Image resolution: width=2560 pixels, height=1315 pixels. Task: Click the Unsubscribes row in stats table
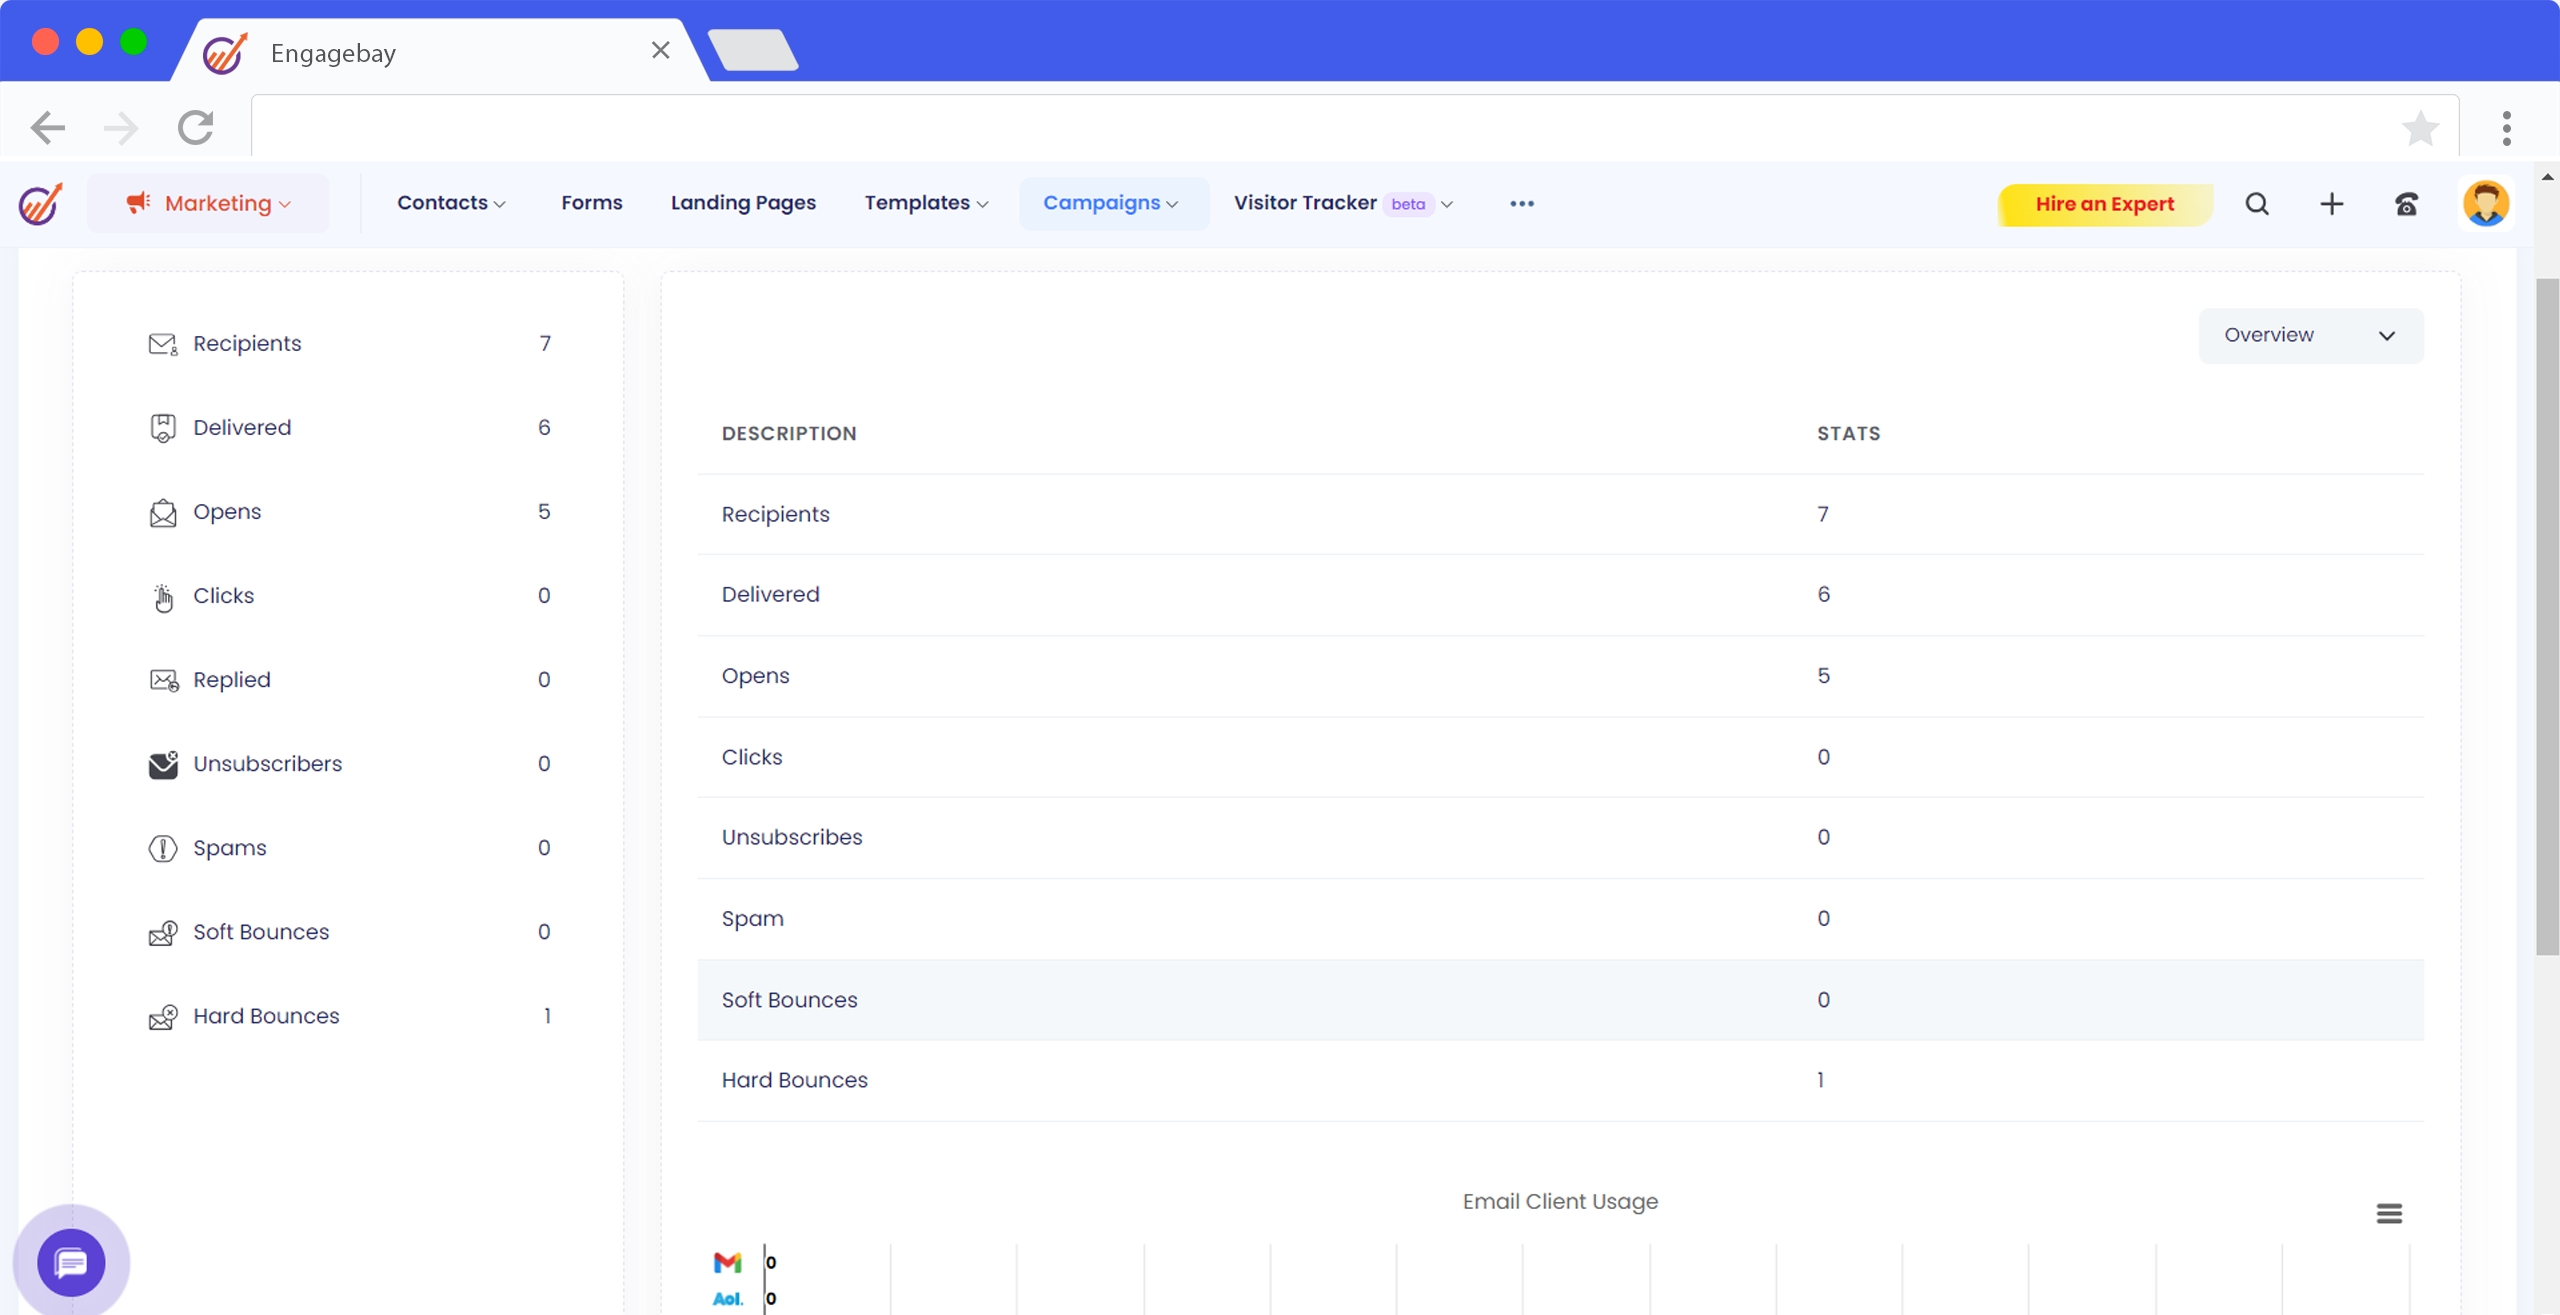[x=1560, y=838]
